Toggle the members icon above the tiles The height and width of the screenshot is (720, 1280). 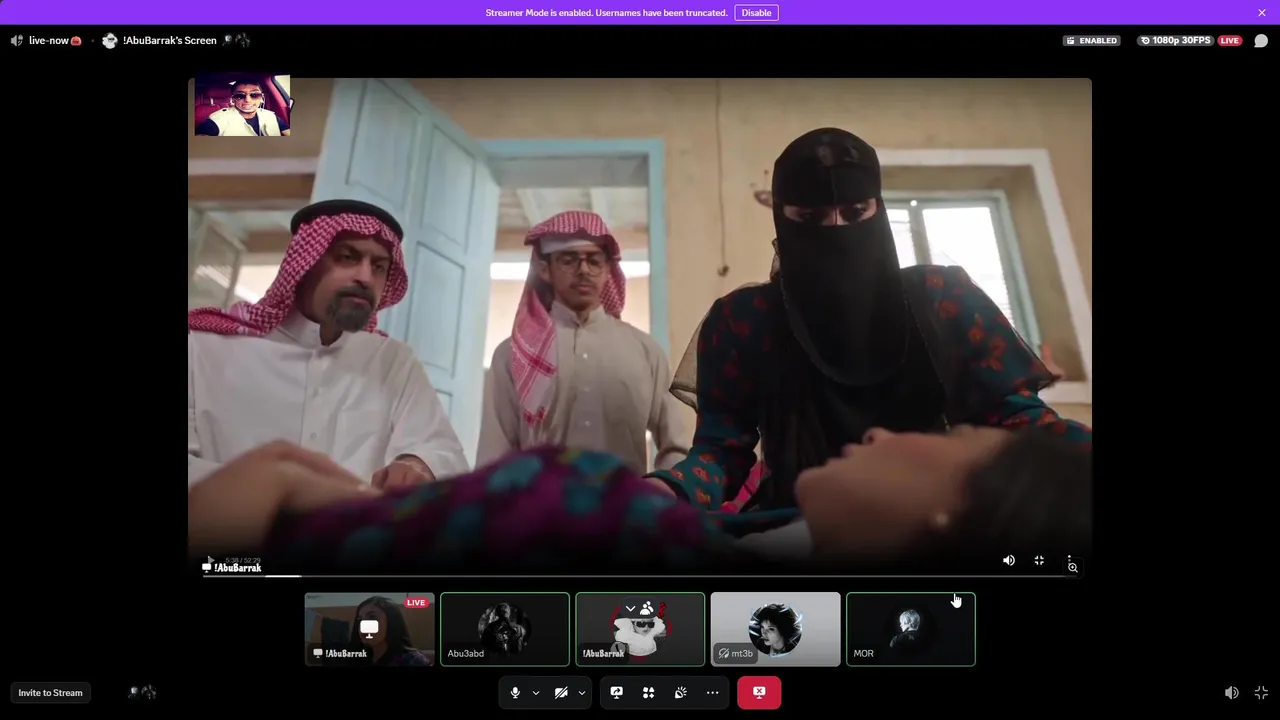tap(647, 608)
